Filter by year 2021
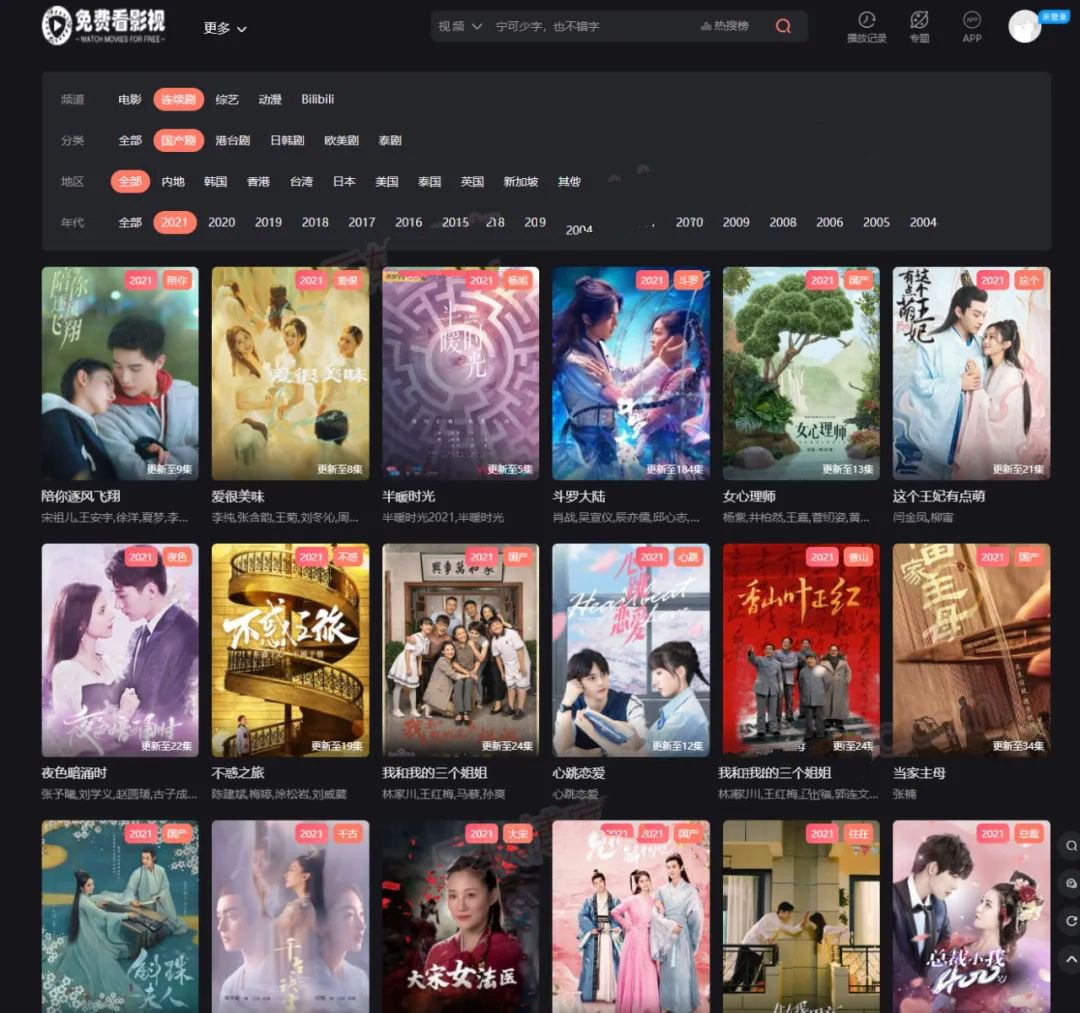 [x=174, y=222]
